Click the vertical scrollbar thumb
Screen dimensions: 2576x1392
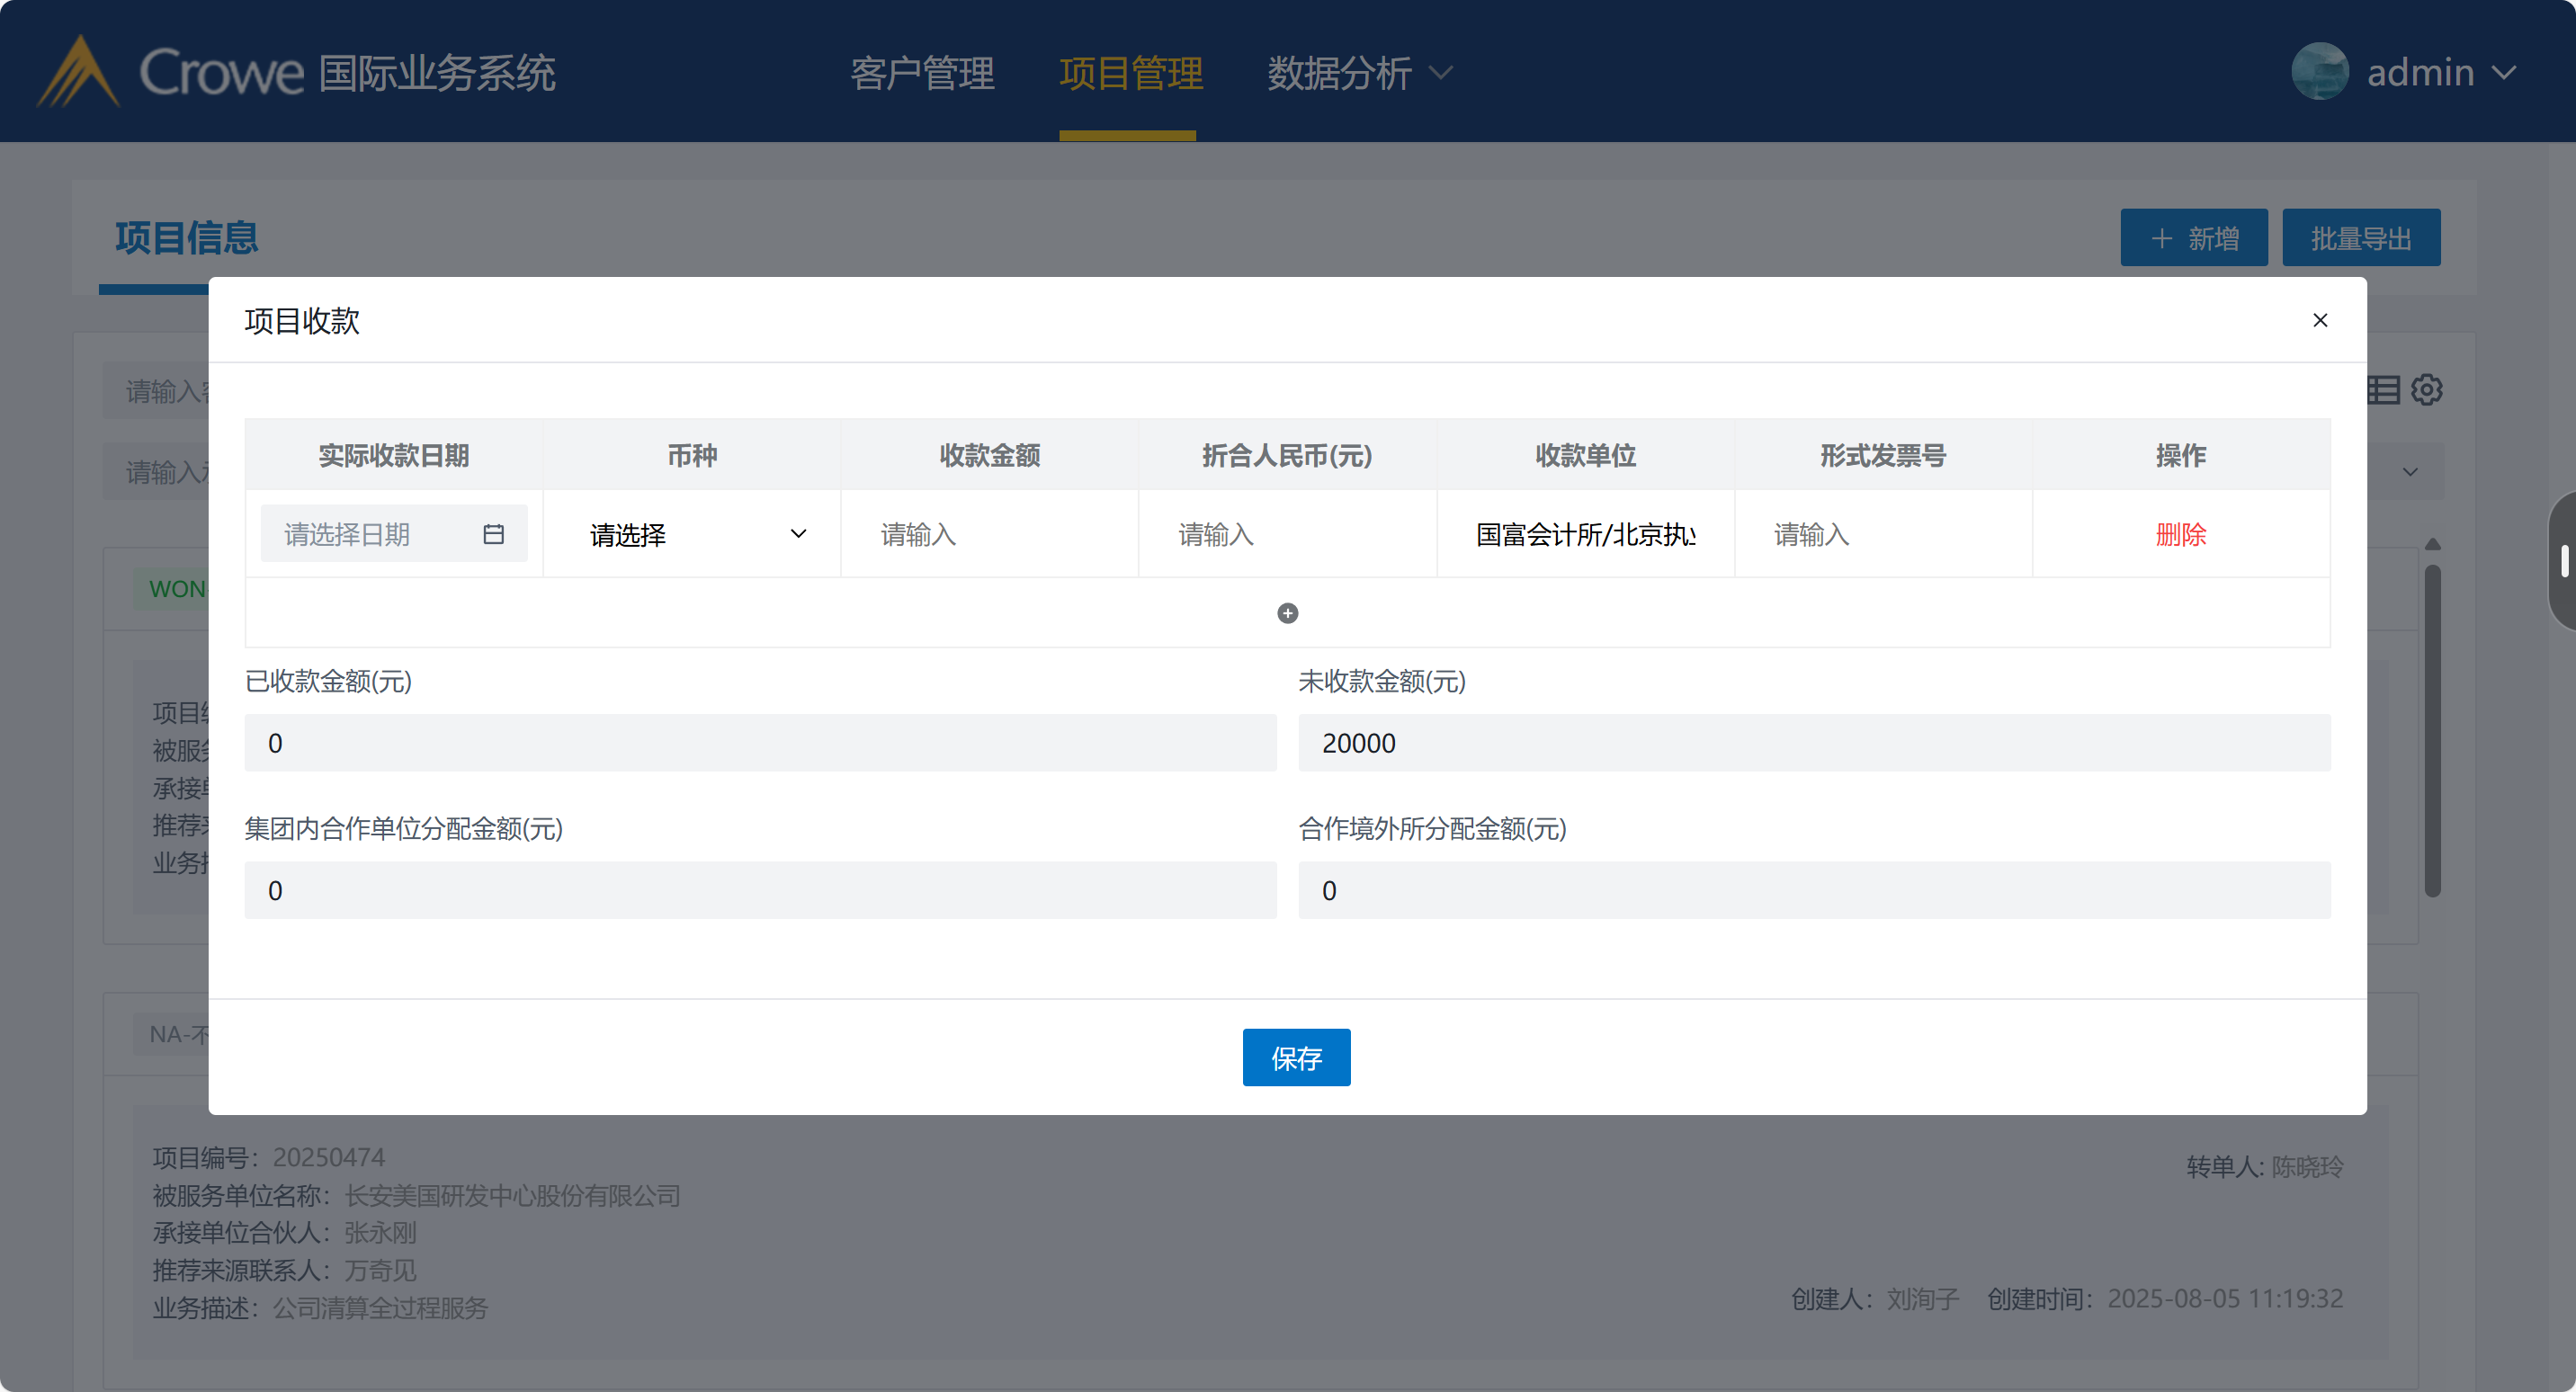click(x=2433, y=730)
